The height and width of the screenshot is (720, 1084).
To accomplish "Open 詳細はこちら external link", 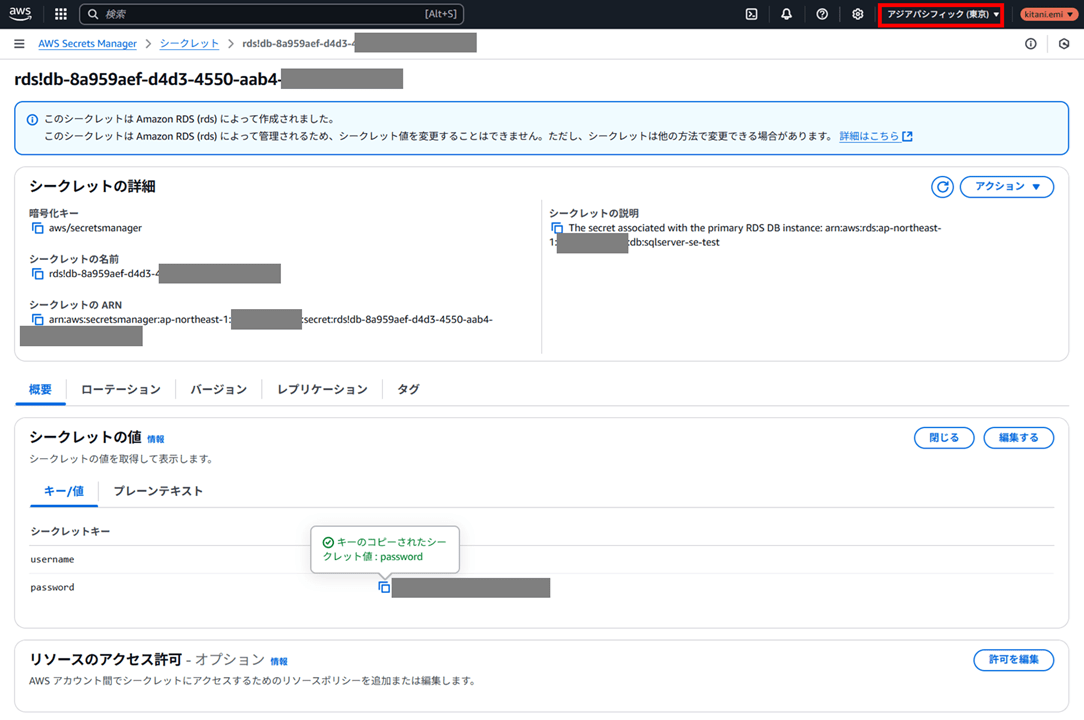I will tap(875, 136).
